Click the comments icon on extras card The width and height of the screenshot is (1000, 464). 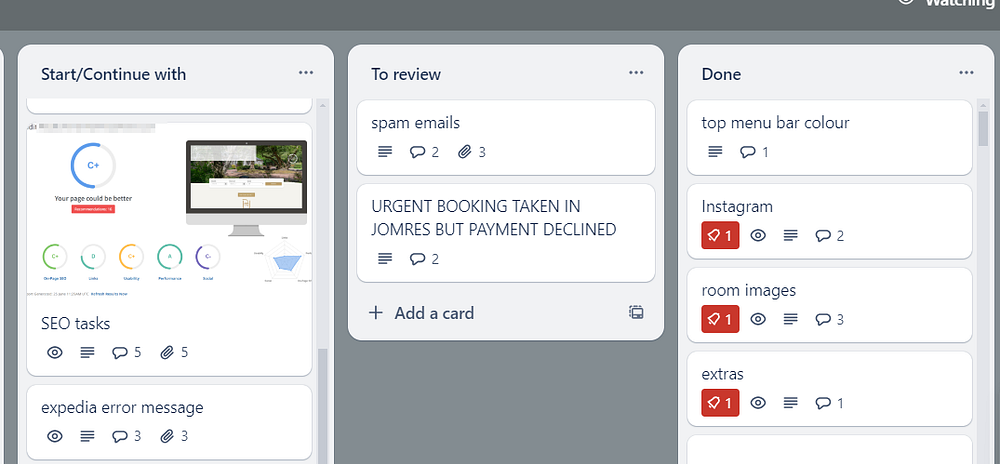(x=823, y=403)
